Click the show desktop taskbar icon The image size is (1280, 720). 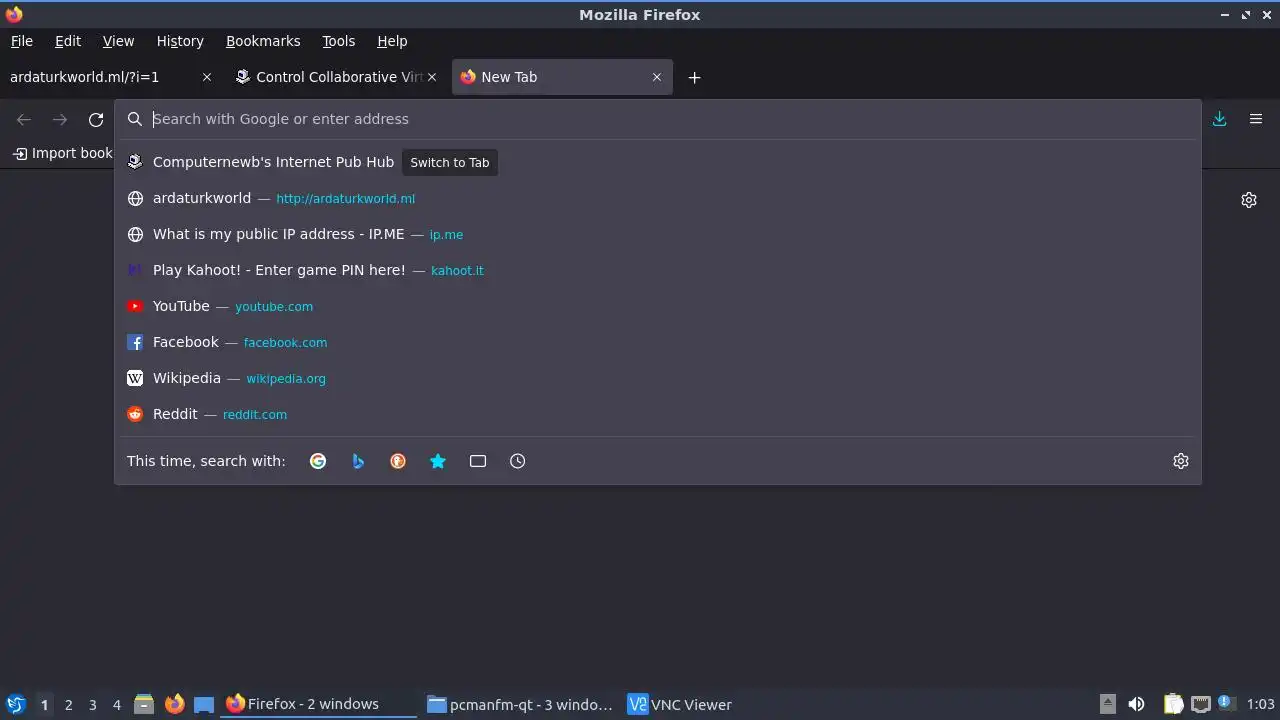pos(204,704)
